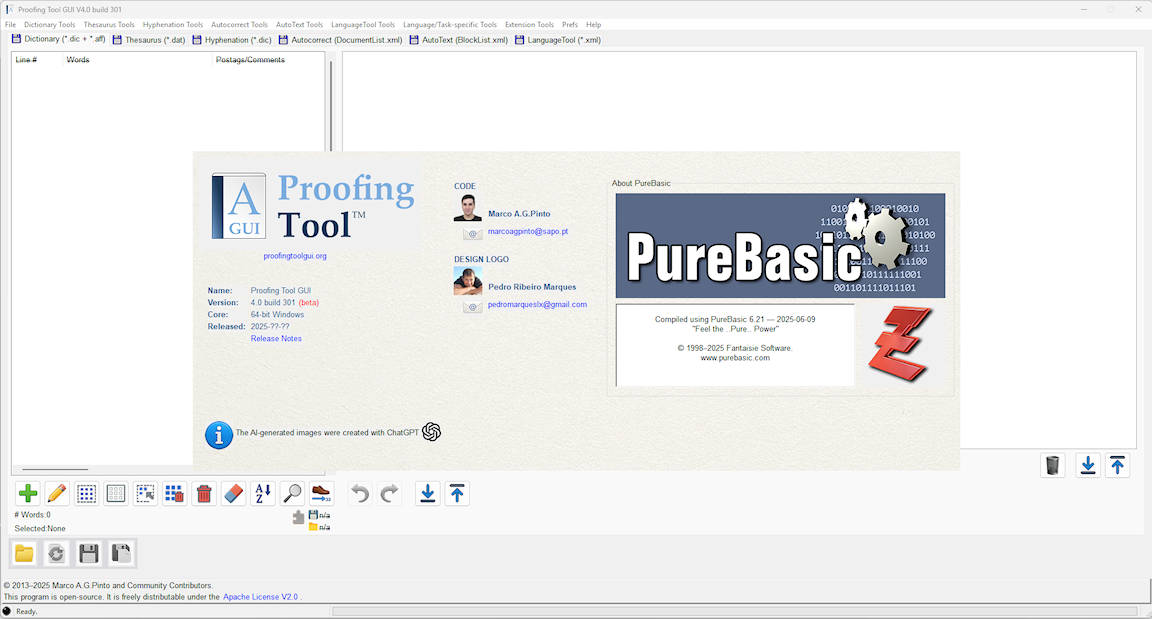Open the Autocorrect Tools menu
1152x619 pixels.
tap(240, 24)
